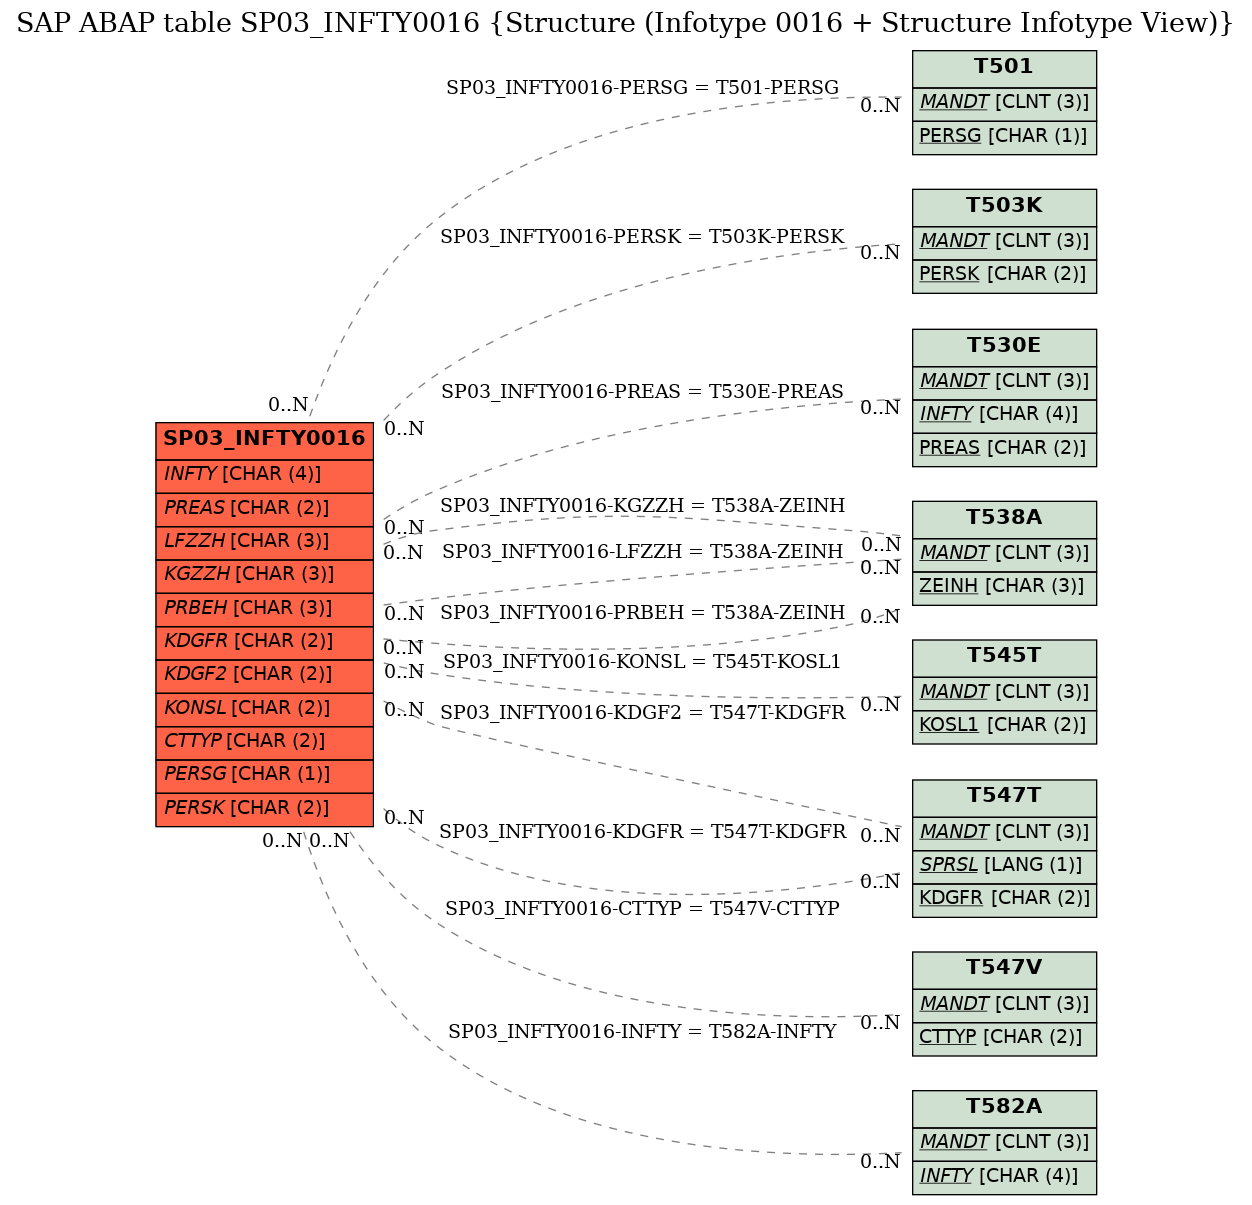Click MANDT [CLNT (3)] in table T547V
This screenshot has width=1252, height=1205.
[x=1004, y=1005]
